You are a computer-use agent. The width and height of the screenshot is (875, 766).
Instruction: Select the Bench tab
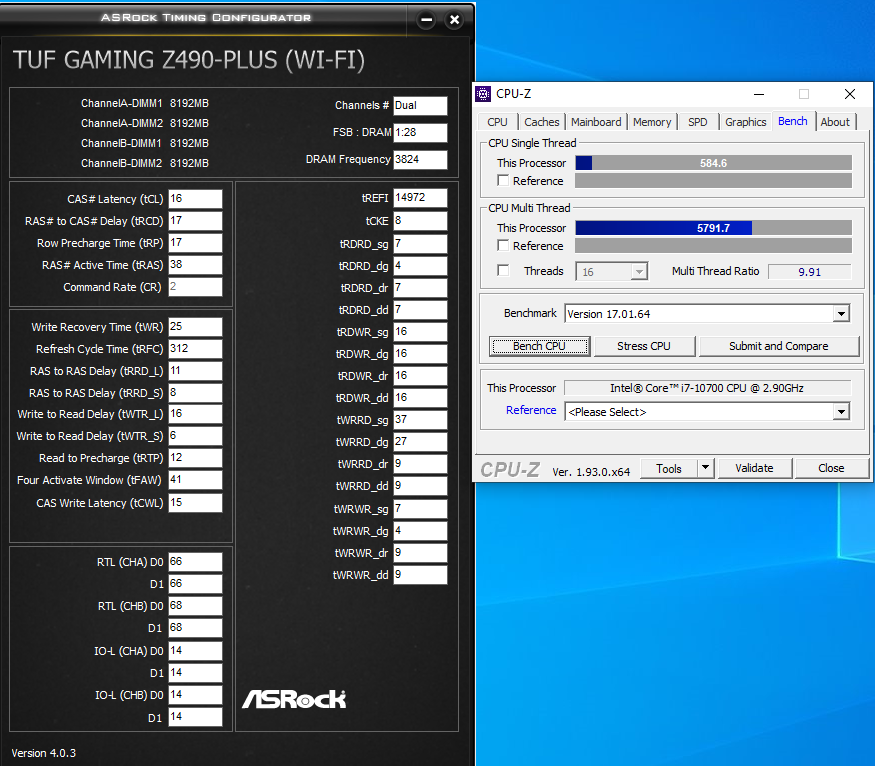(793, 121)
